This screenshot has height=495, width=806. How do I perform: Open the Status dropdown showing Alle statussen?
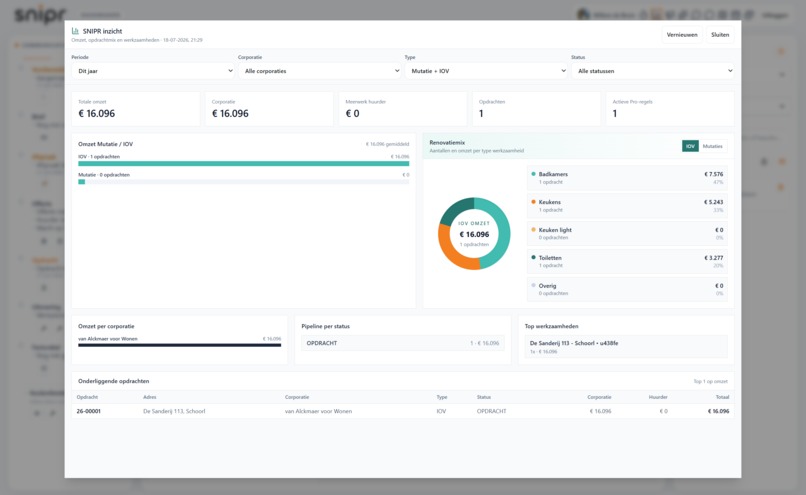653,71
